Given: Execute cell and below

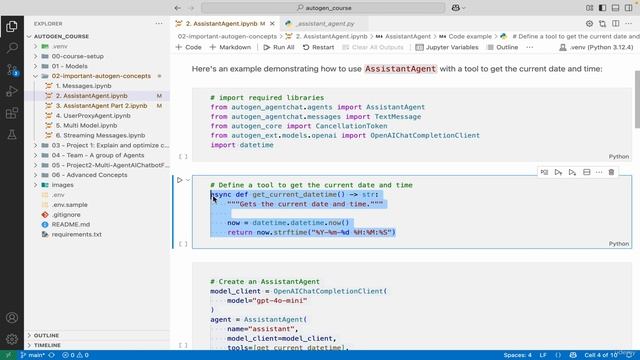Looking at the screenshot, I should 572,172.
